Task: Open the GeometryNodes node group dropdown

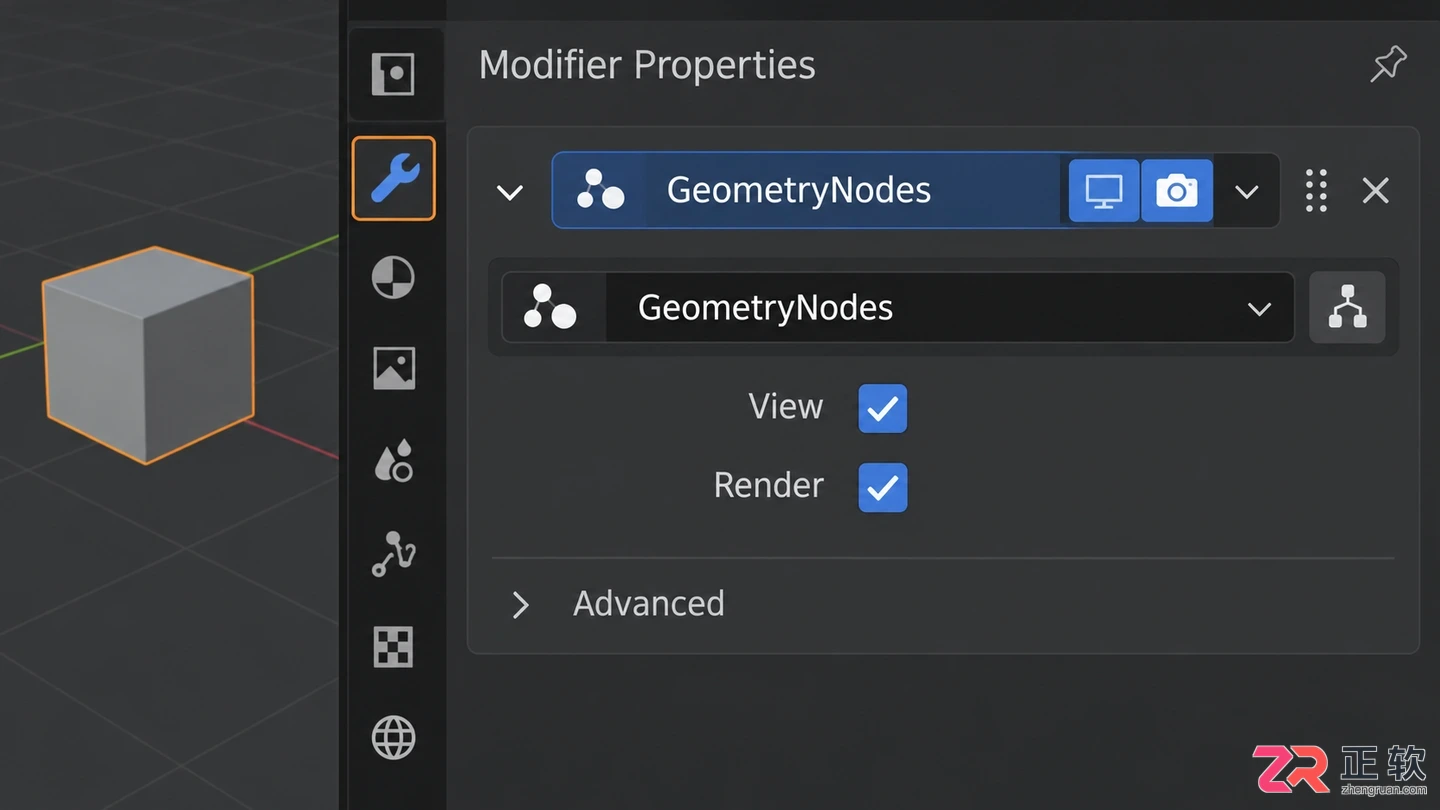Action: click(x=950, y=308)
